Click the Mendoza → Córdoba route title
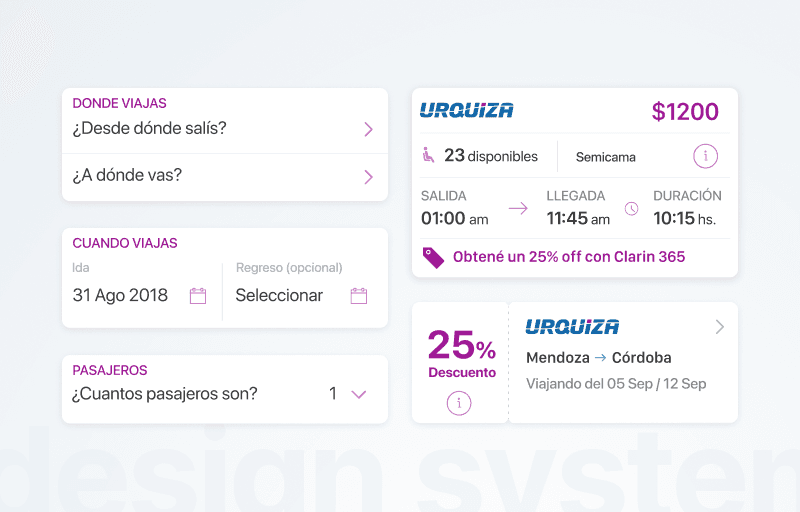Viewport: 800px width, 512px height. tap(598, 357)
